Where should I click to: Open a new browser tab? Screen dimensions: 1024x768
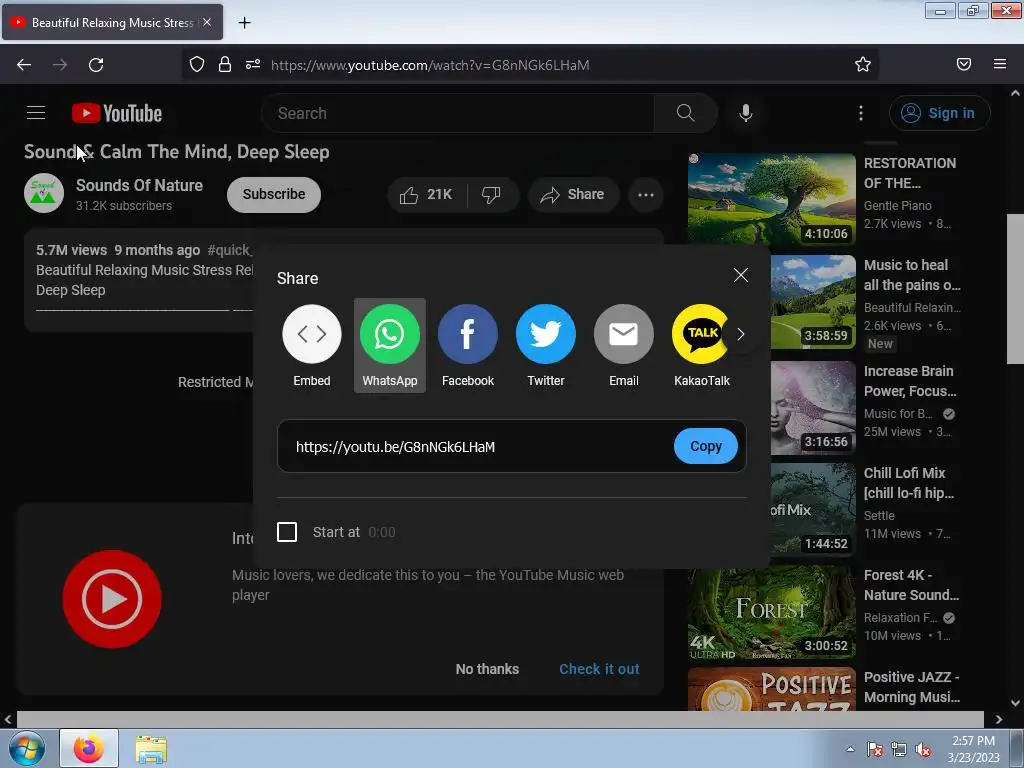tap(244, 23)
